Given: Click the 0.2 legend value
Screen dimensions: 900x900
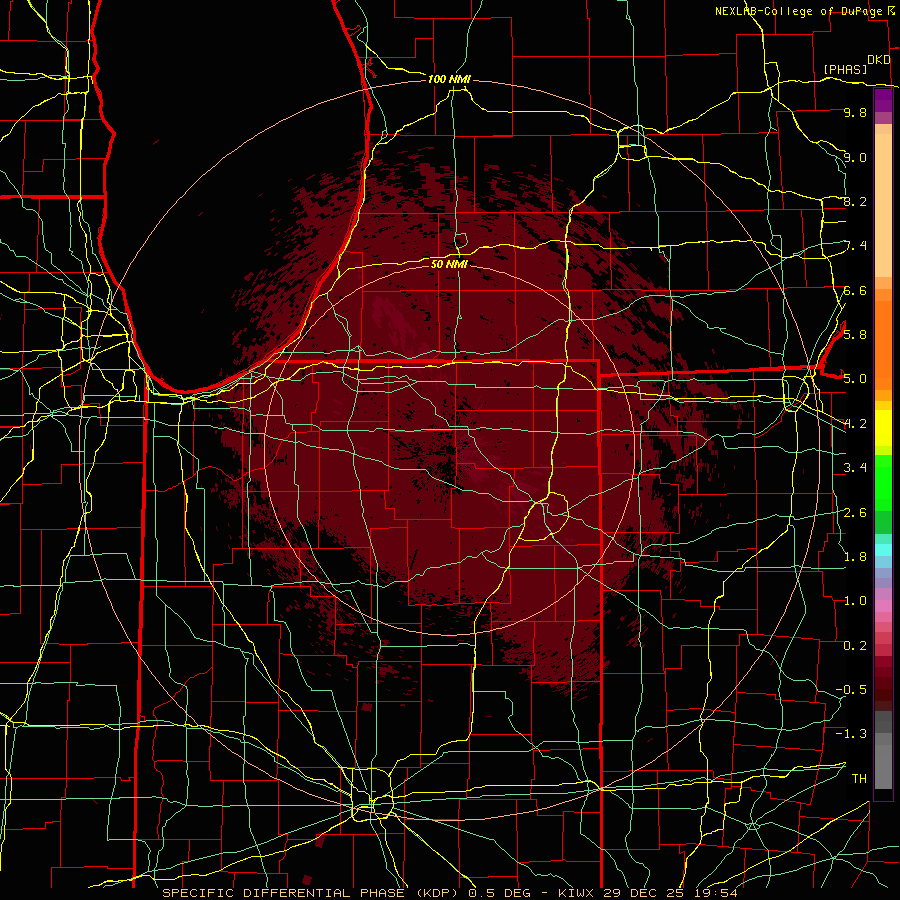Looking at the screenshot, I should [855, 645].
